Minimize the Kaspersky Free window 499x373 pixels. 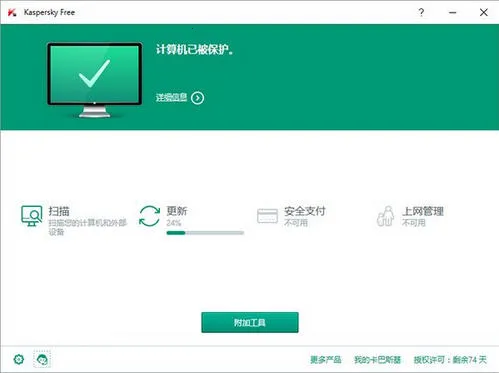pos(452,13)
